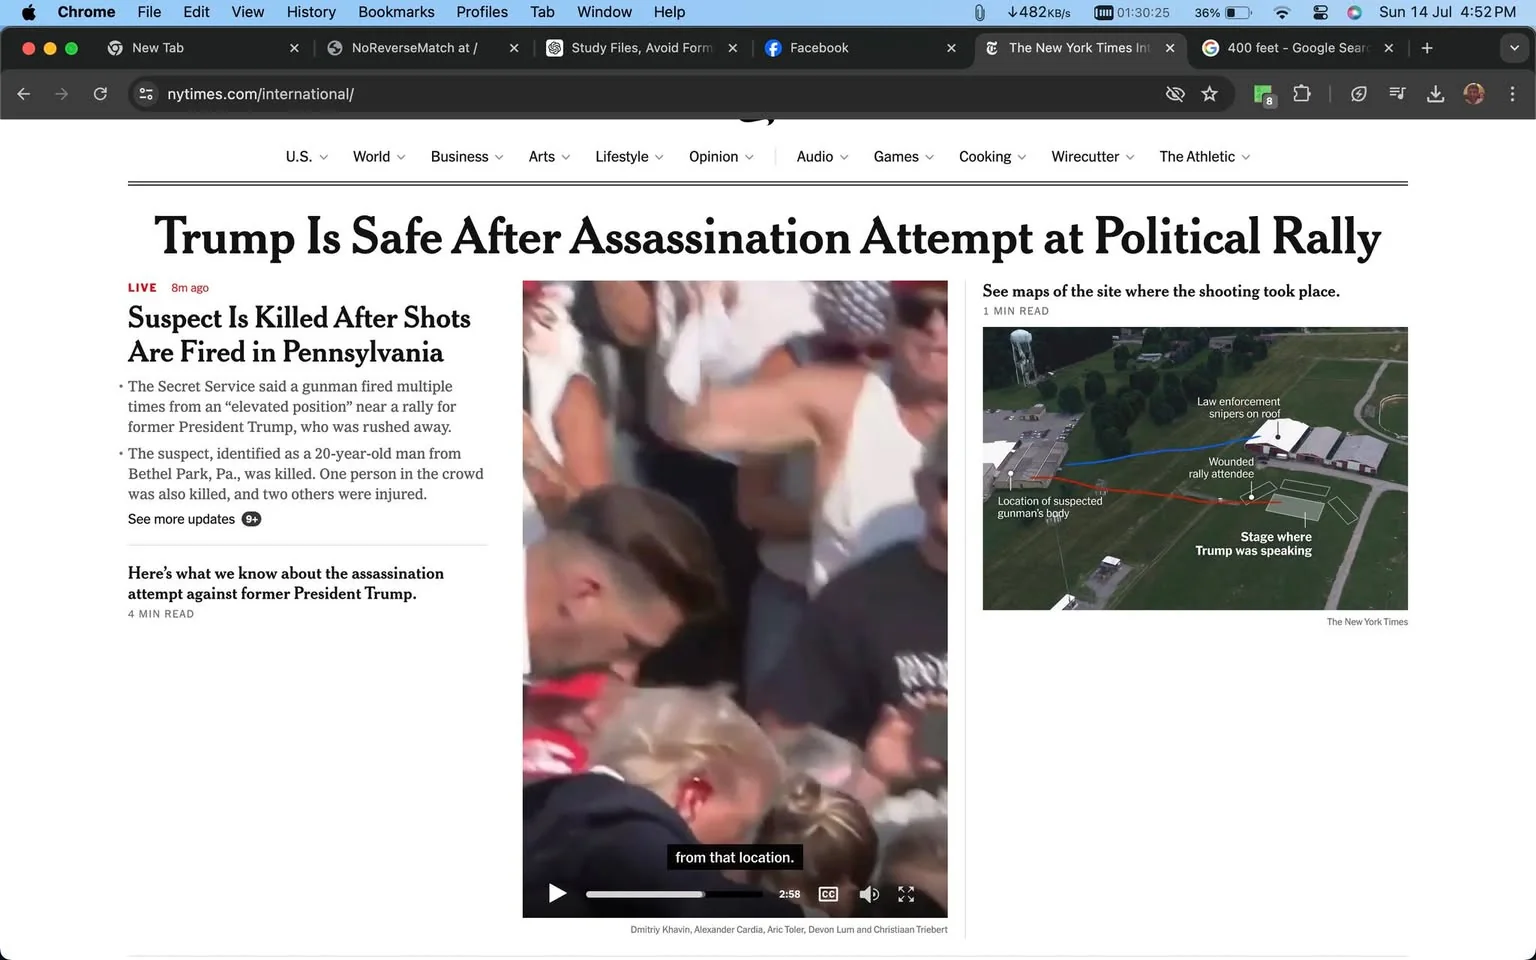Click See more updates link
Image resolution: width=1536 pixels, height=960 pixels.
click(194, 519)
